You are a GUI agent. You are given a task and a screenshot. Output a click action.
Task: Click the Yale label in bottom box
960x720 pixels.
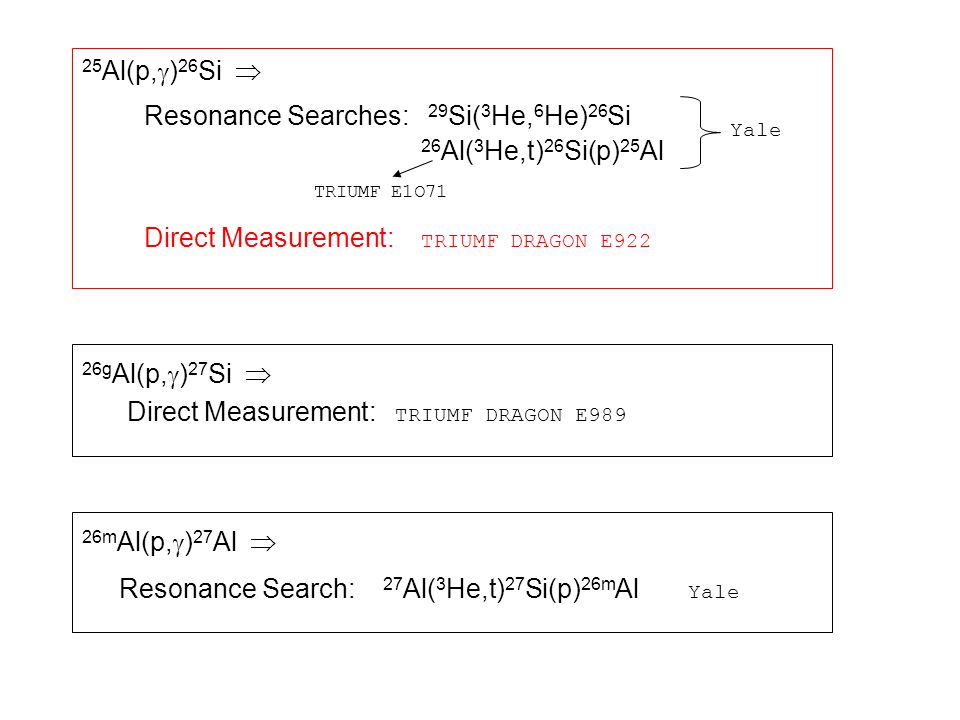713,592
